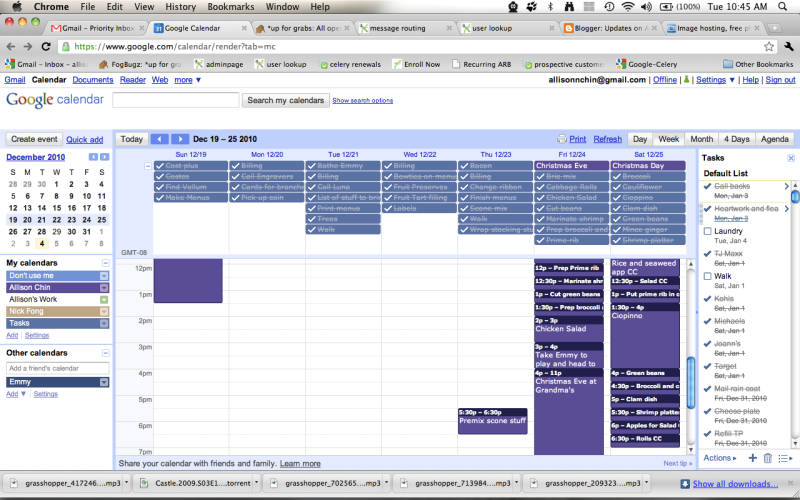Open Call backs task details arrow

(786, 186)
